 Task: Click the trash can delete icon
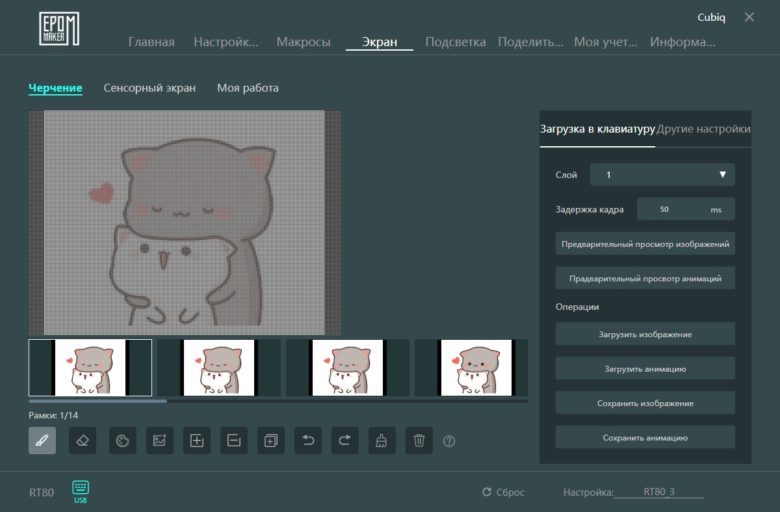click(419, 440)
